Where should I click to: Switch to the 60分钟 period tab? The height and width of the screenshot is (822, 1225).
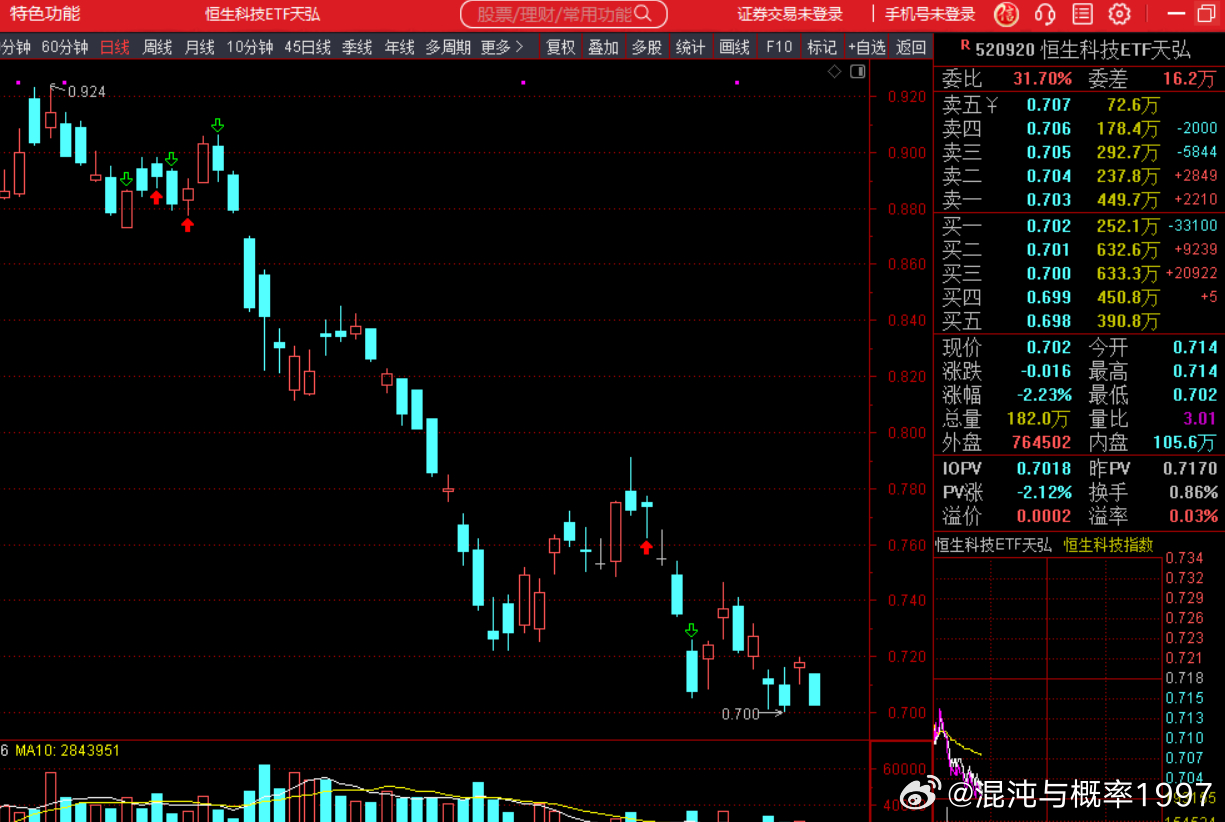(65, 47)
